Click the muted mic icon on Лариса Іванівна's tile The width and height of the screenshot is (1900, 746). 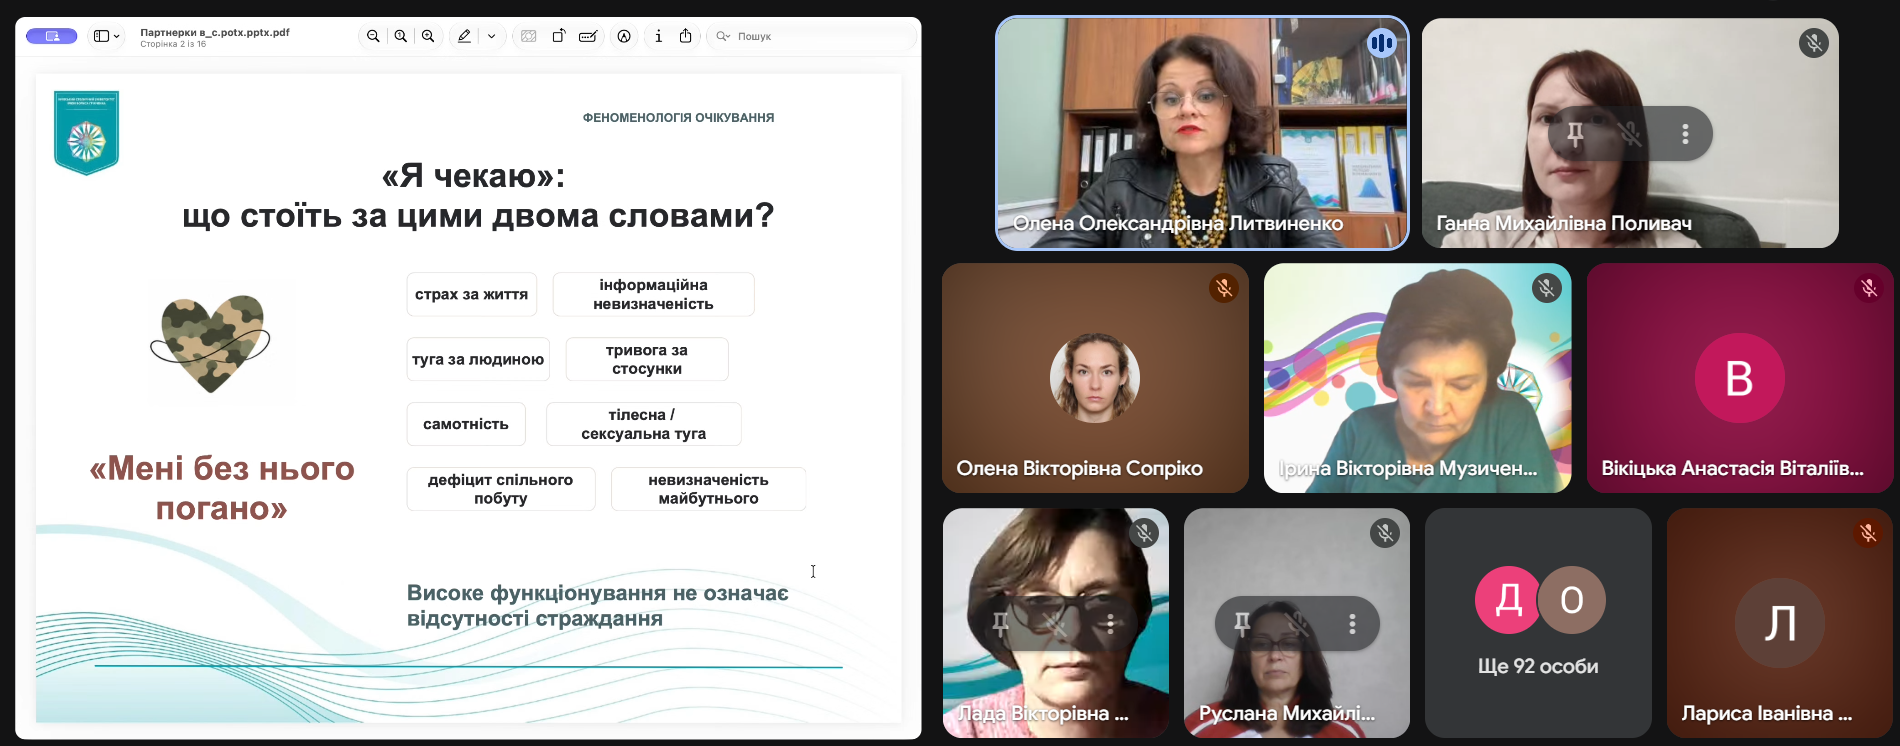pos(1868,533)
